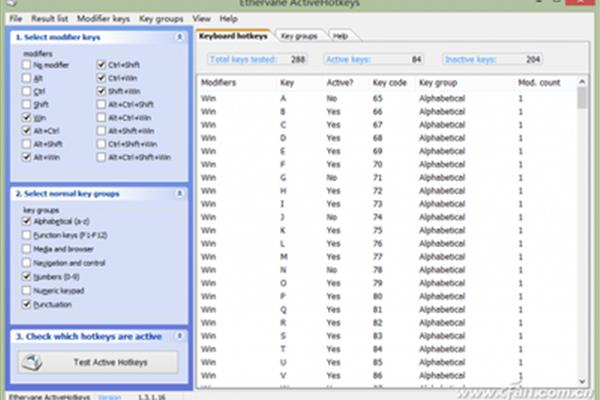Image resolution: width=600 pixels, height=400 pixels.
Task: Select the Active keys value 84
Action: point(416,59)
